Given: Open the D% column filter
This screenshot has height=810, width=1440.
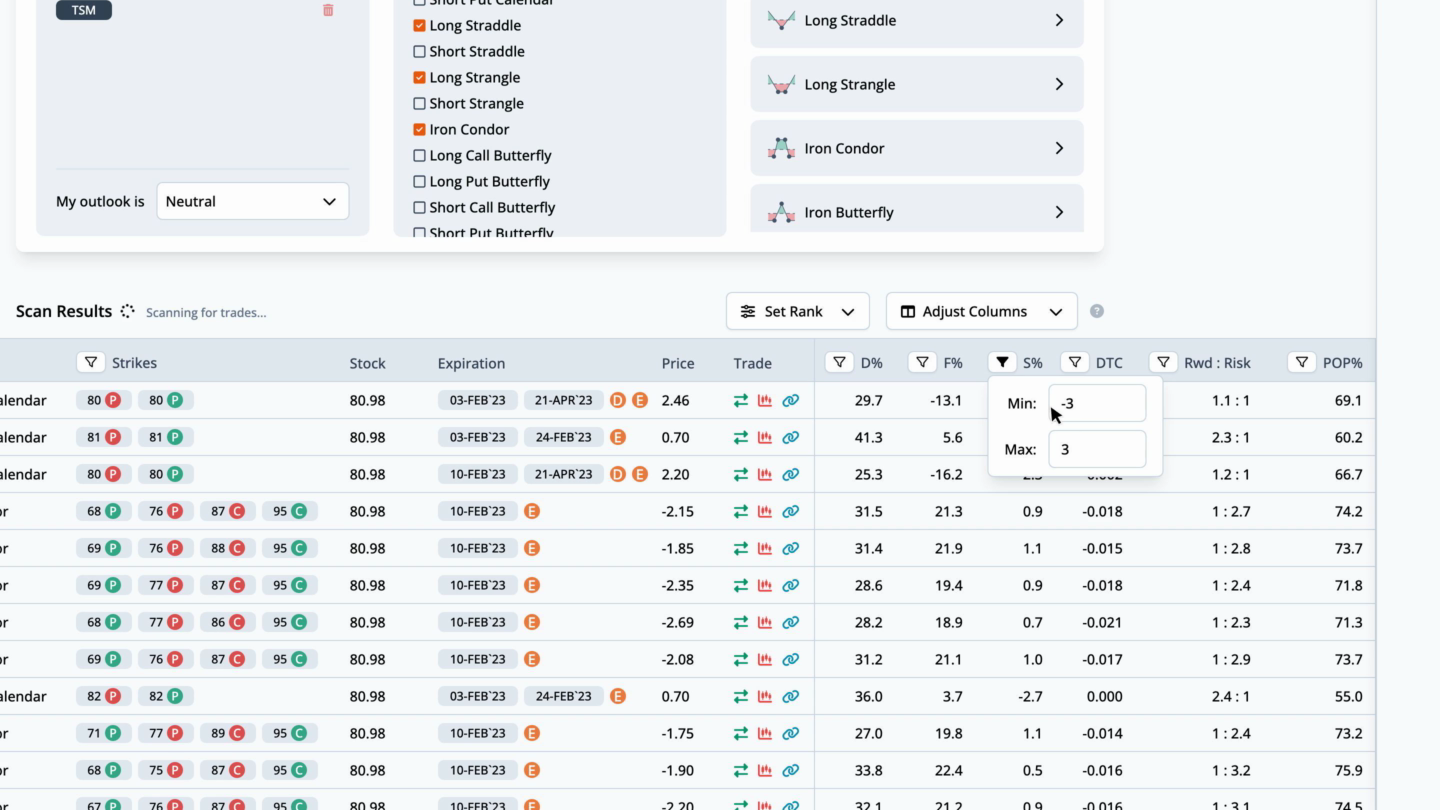Looking at the screenshot, I should 839,363.
